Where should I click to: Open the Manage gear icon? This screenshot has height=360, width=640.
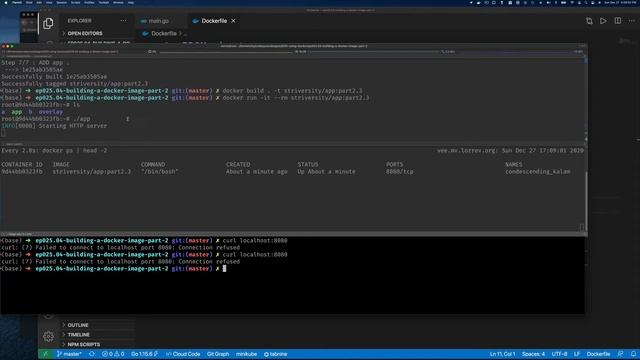(48, 336)
